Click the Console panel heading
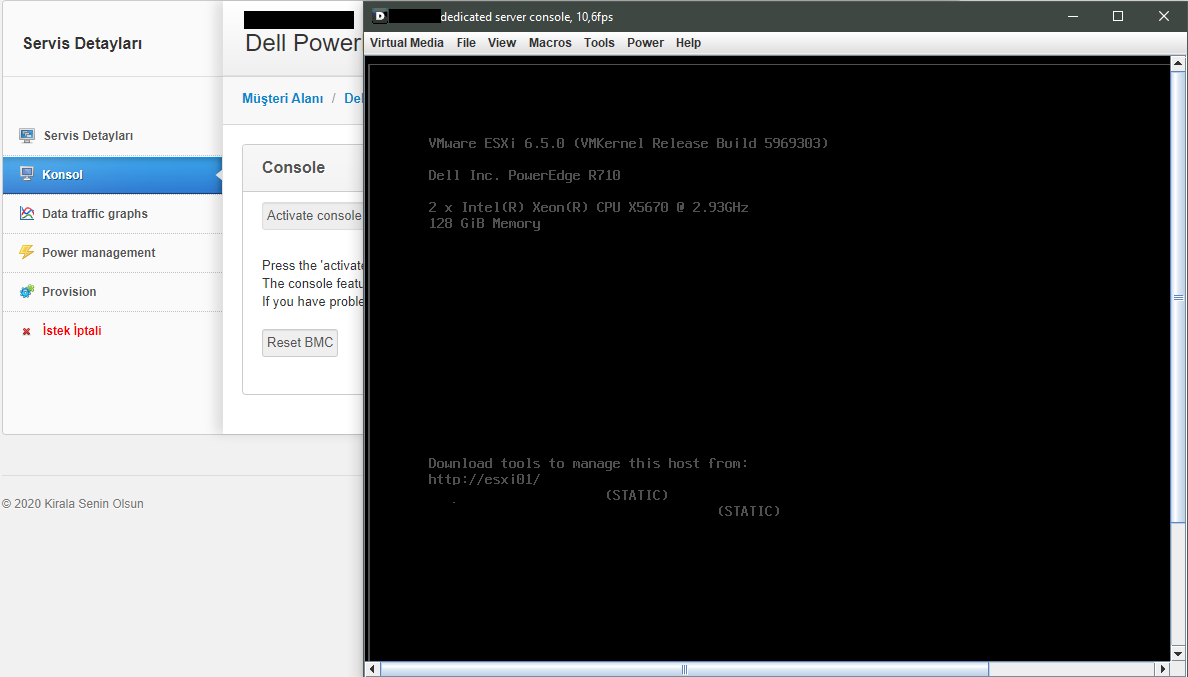The image size is (1188, 677). [293, 167]
